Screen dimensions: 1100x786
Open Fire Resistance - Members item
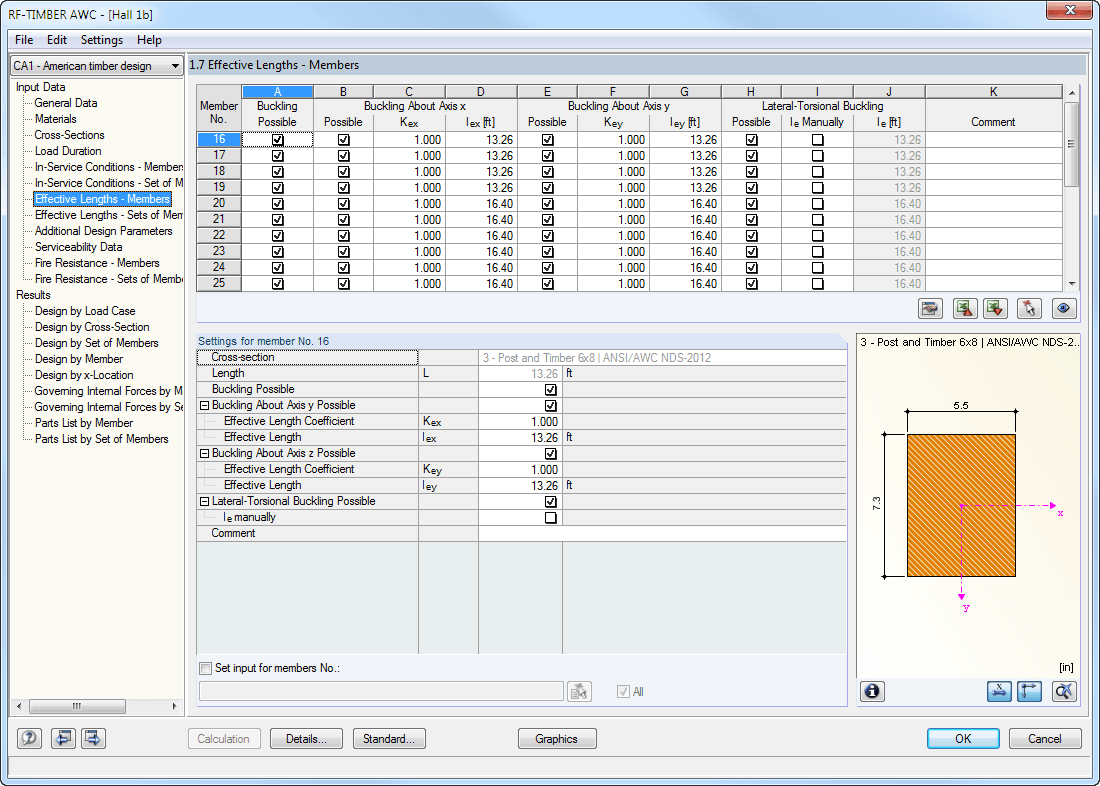click(x=97, y=263)
